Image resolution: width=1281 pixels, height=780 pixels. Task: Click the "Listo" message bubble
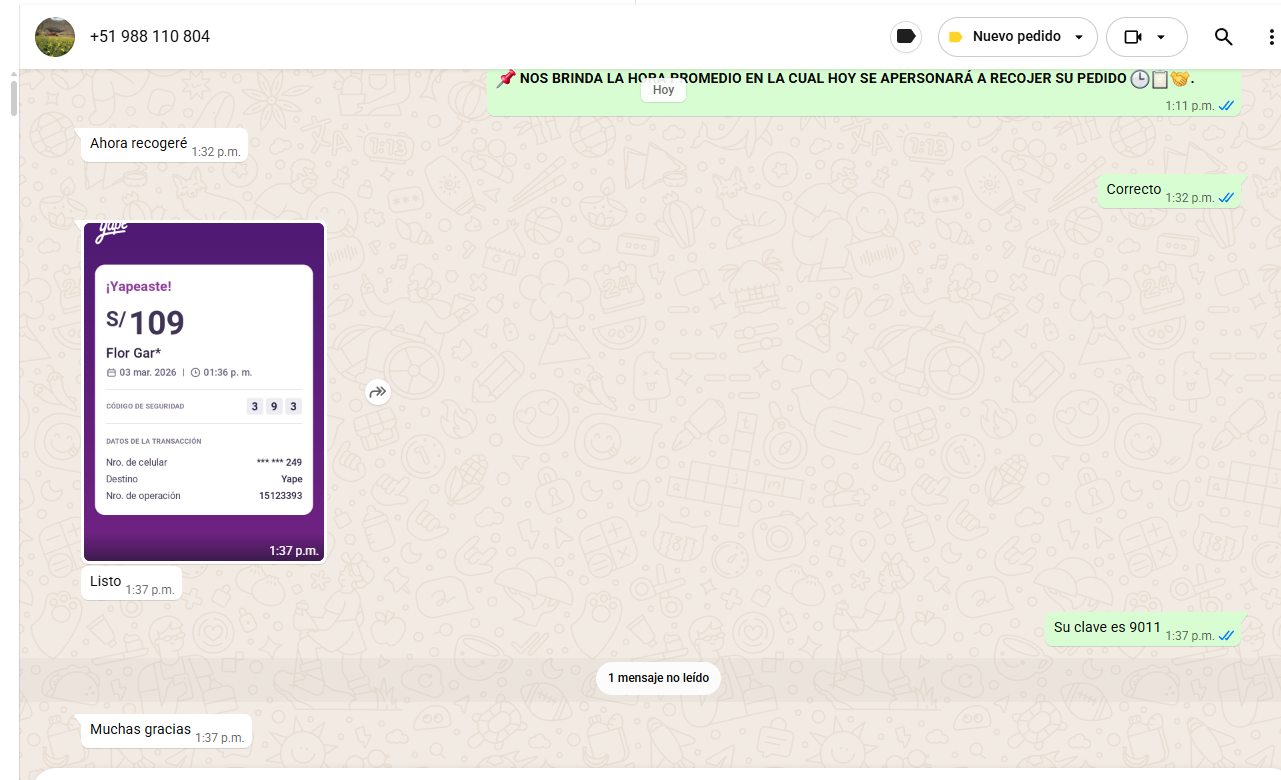tap(106, 582)
